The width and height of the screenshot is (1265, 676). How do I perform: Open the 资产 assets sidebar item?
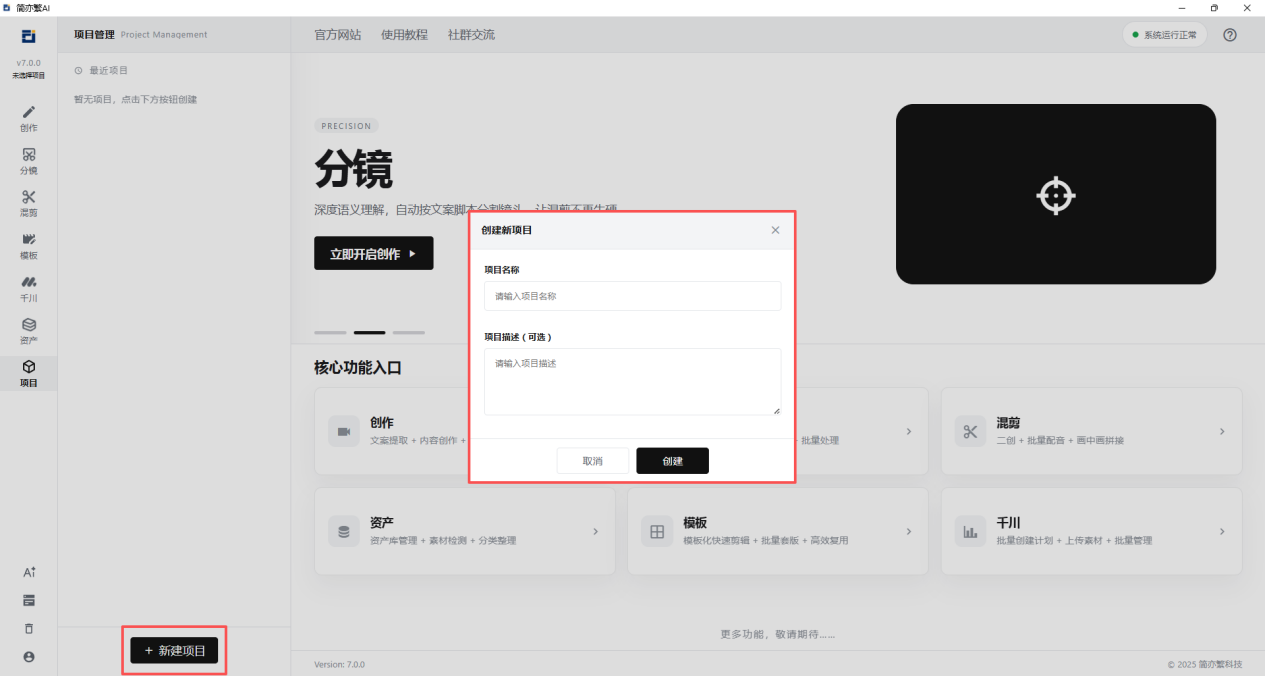tap(29, 331)
